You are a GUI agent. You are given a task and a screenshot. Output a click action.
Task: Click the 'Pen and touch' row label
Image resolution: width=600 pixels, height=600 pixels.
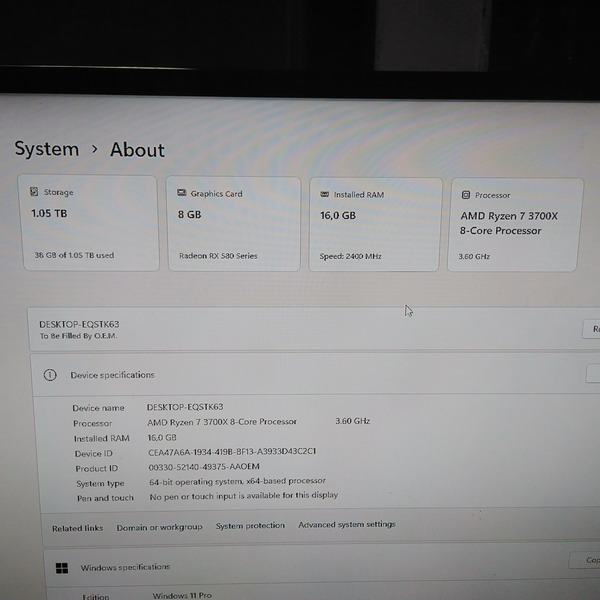pos(105,498)
